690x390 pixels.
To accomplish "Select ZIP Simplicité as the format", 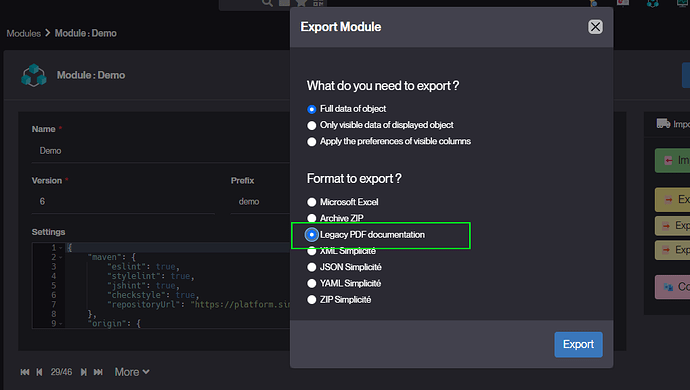I will [312, 300].
